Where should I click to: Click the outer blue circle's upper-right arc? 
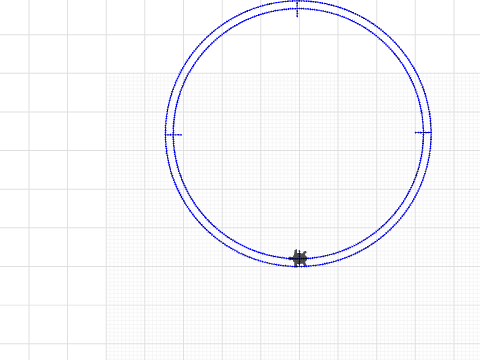tap(393, 39)
